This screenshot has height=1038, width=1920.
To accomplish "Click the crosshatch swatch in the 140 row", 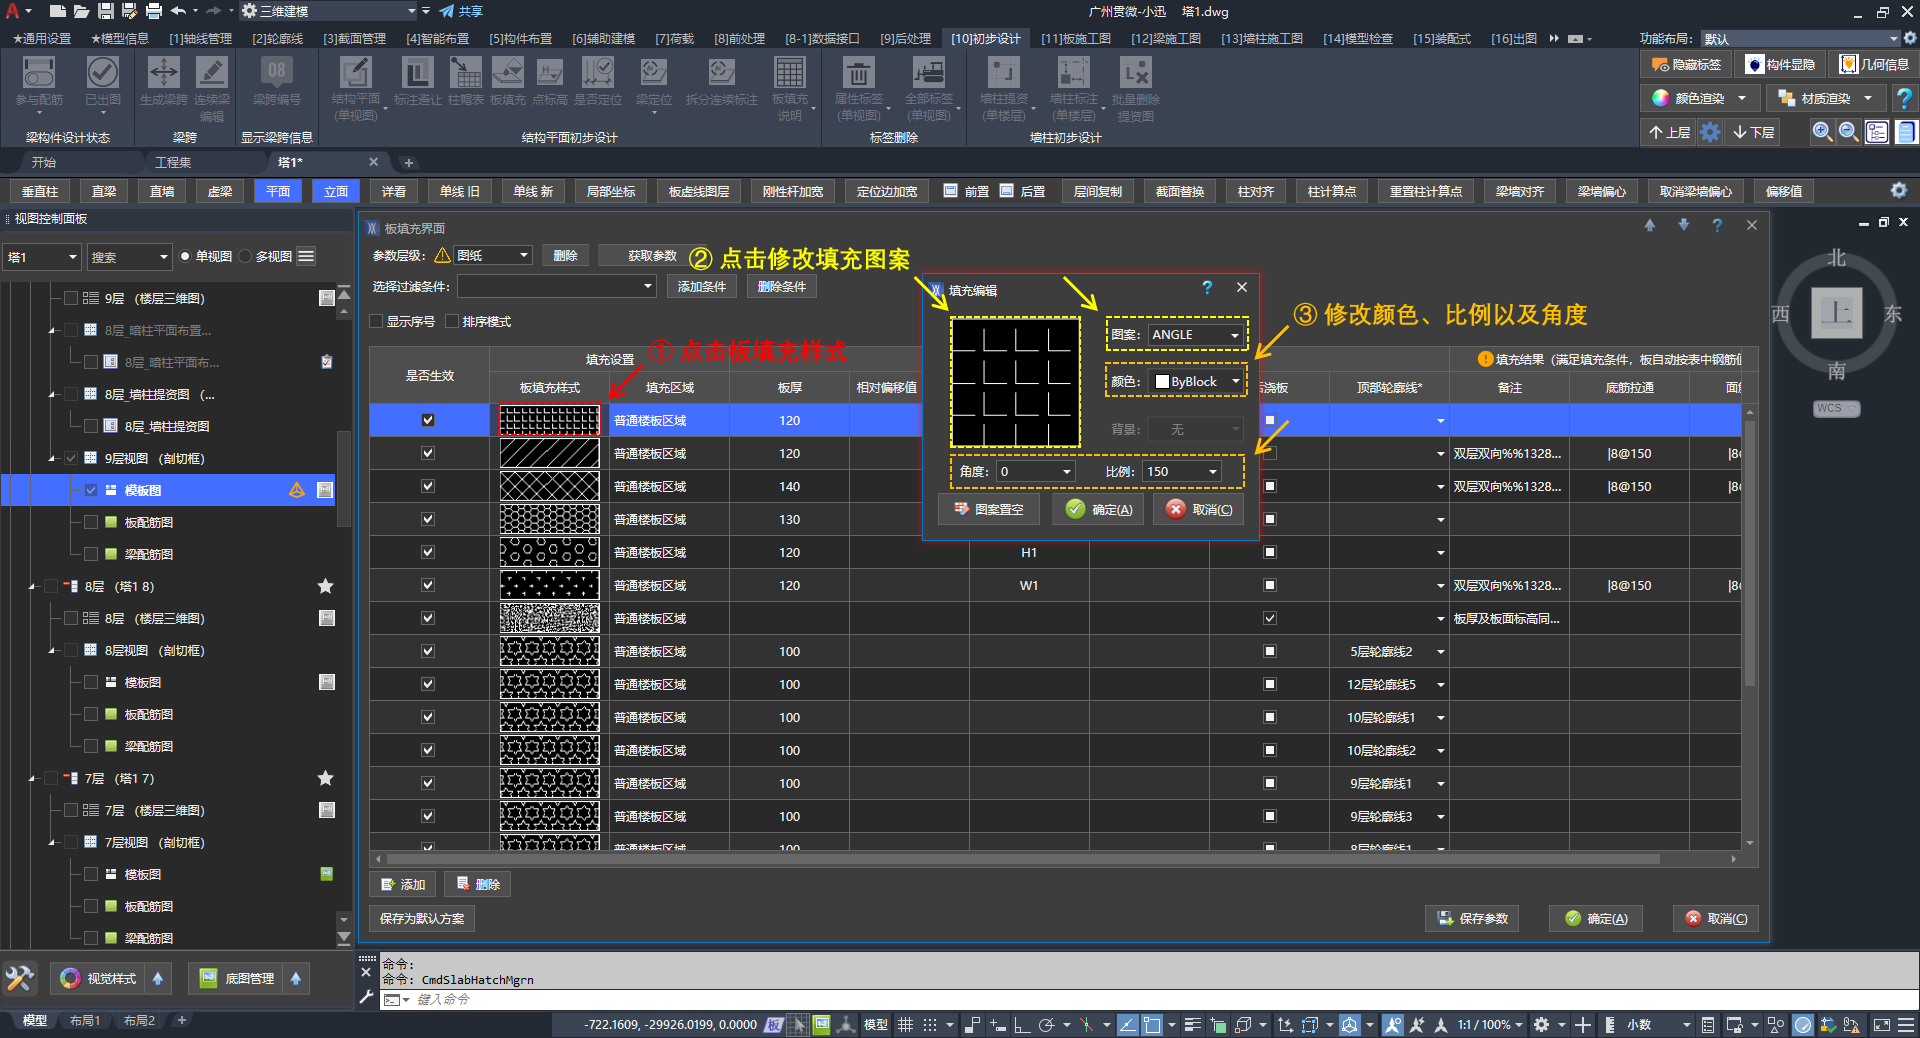I will click(550, 486).
